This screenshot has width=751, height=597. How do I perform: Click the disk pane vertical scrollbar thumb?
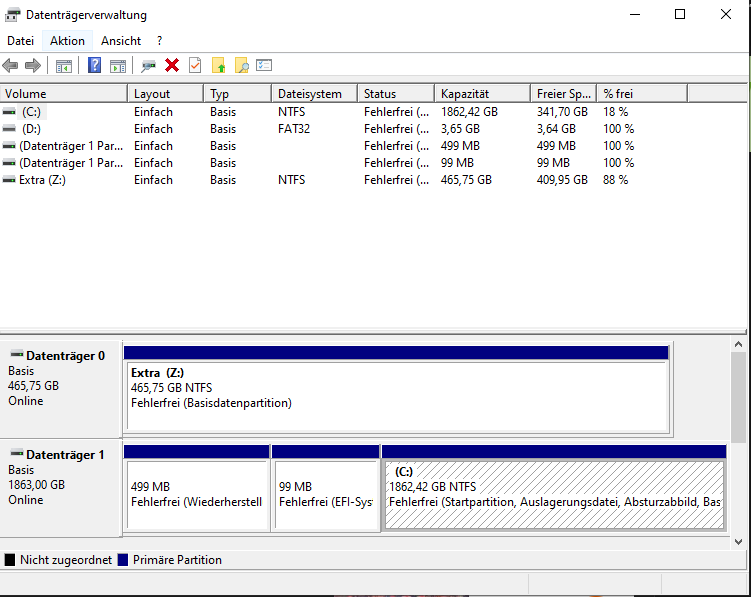coord(738,397)
